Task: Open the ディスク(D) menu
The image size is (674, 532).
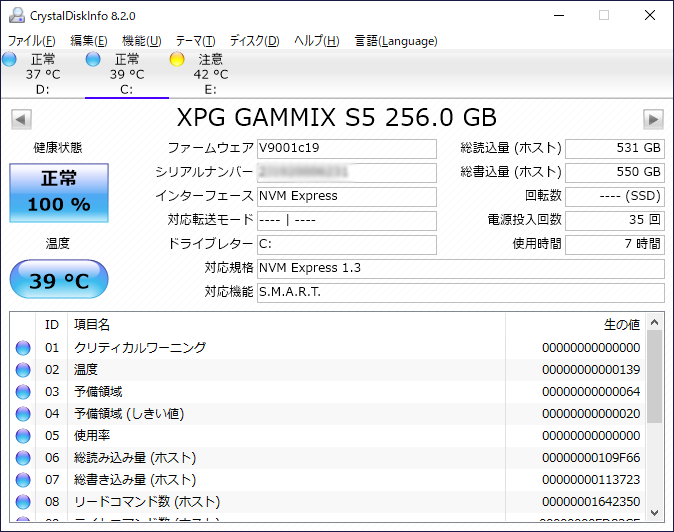Action: coord(254,41)
